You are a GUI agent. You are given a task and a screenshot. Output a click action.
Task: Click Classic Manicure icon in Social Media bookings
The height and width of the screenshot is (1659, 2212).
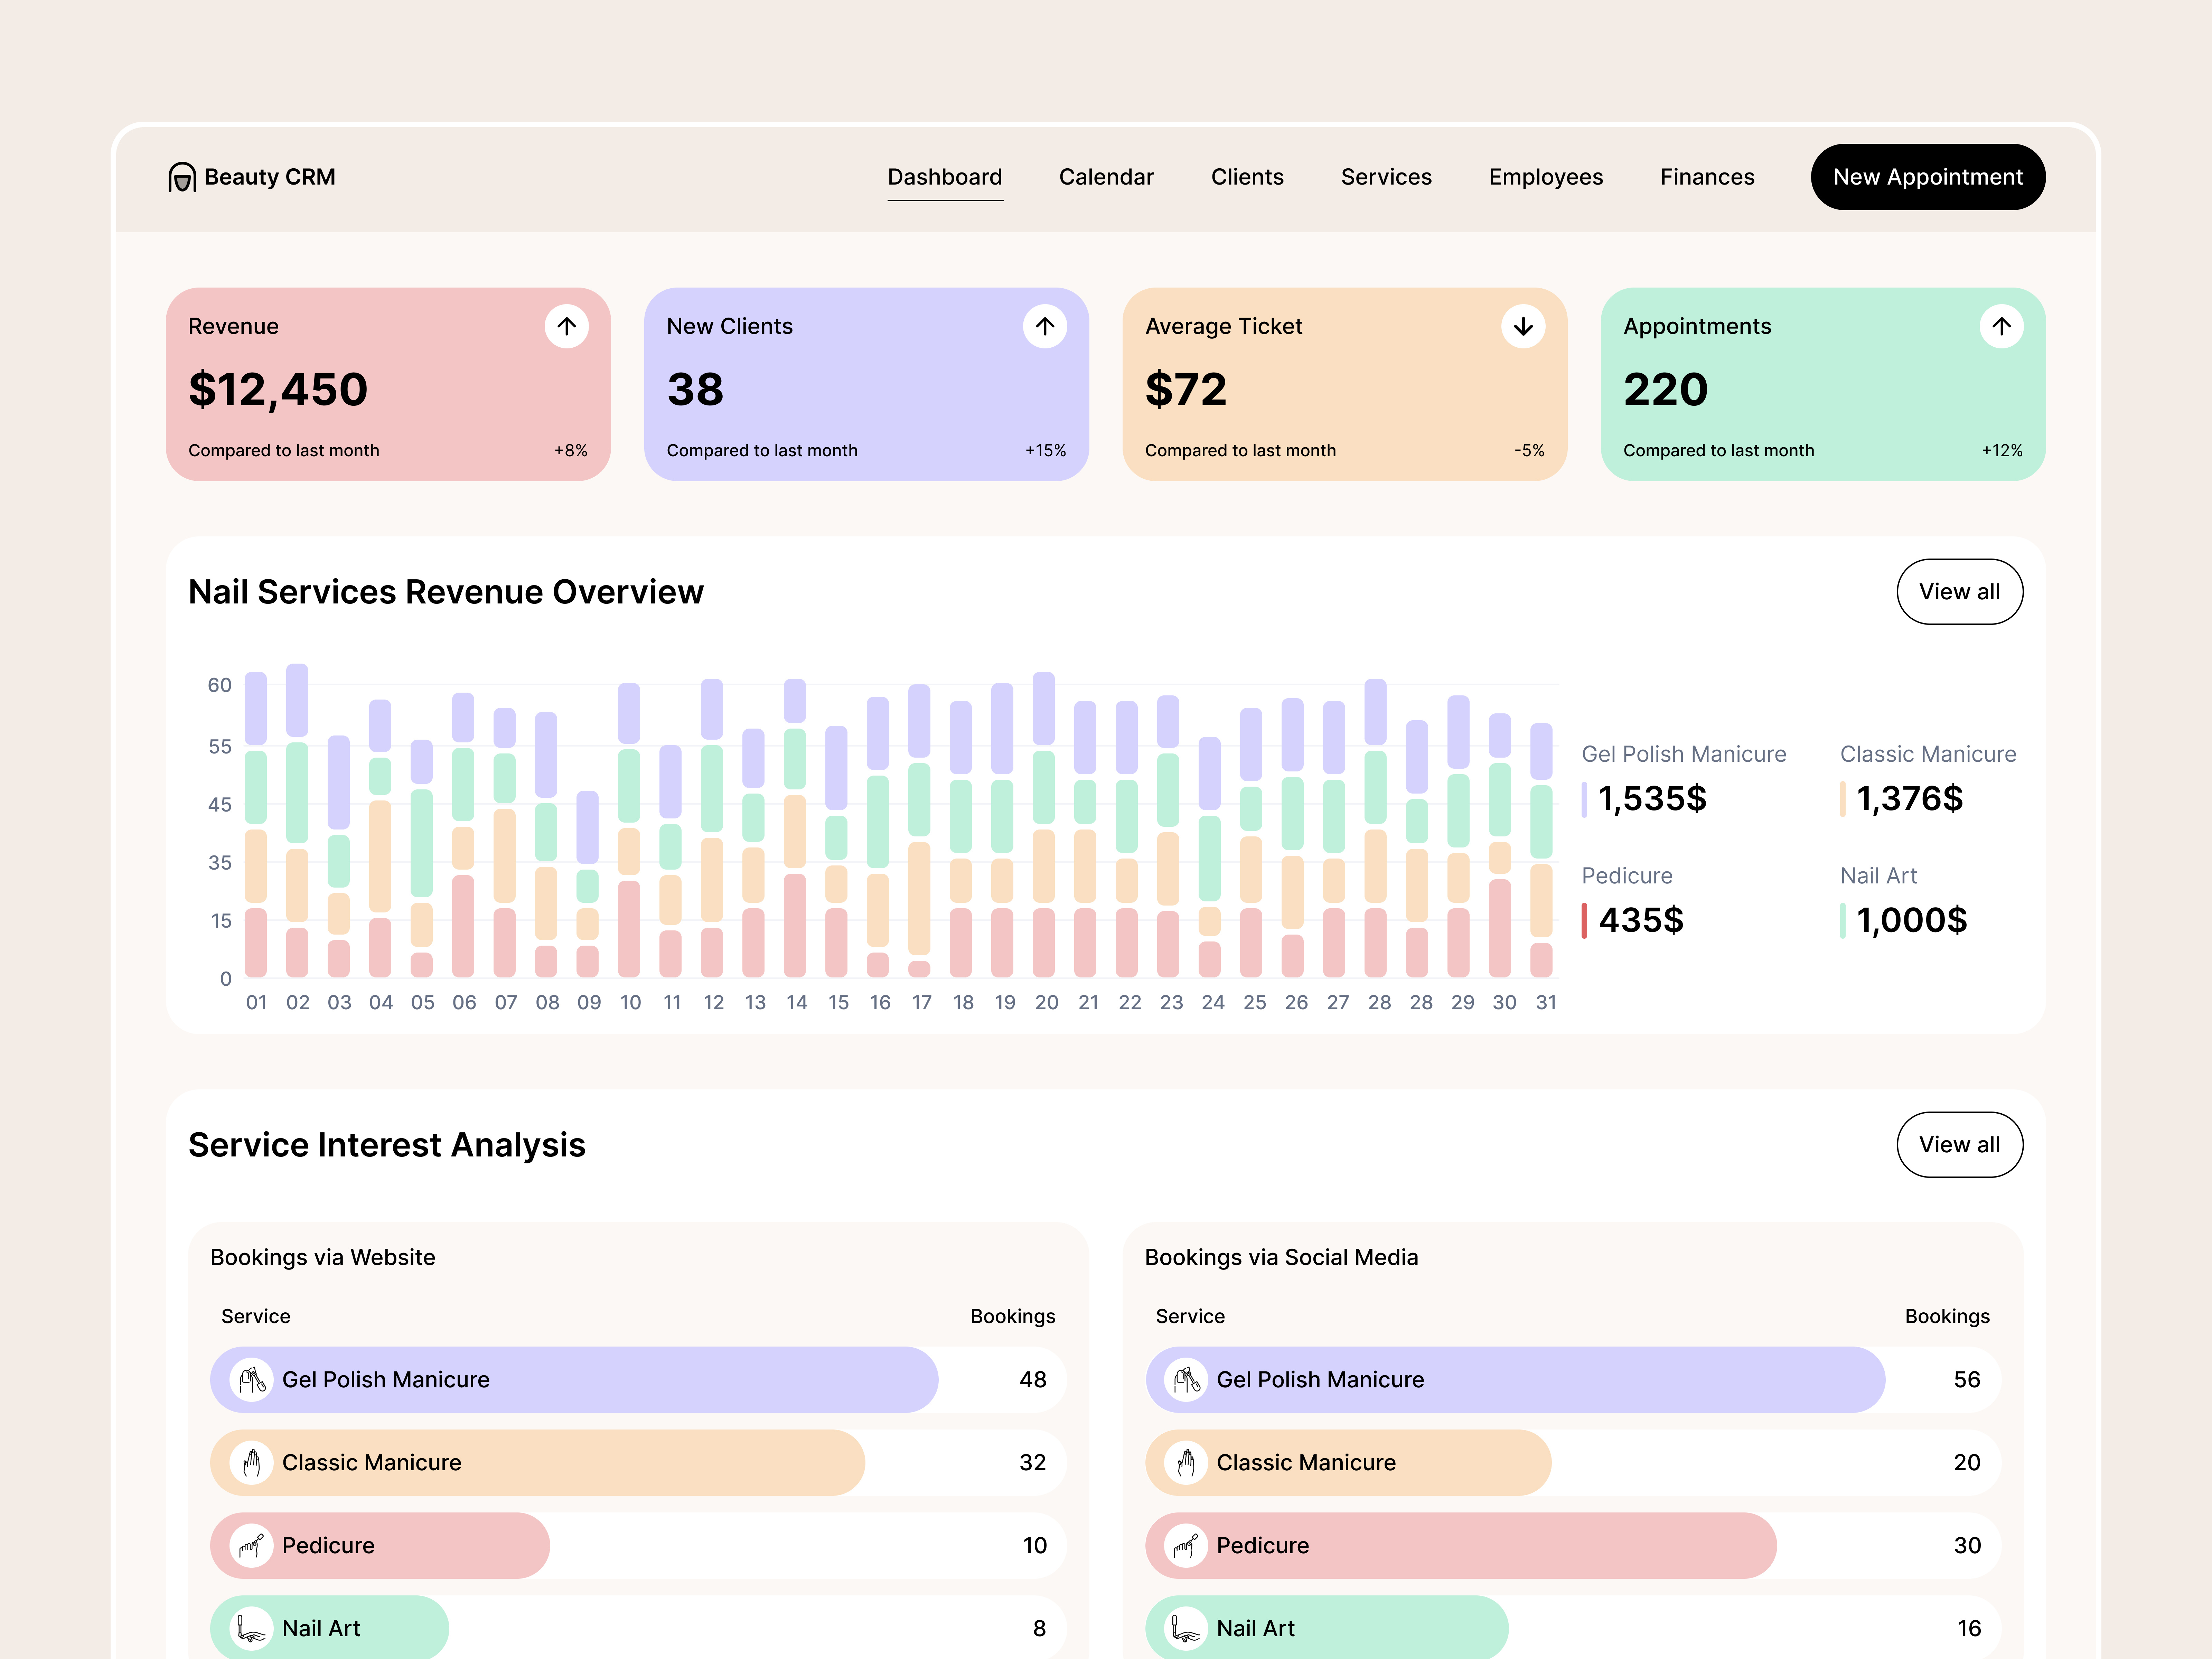pyautogui.click(x=1186, y=1463)
